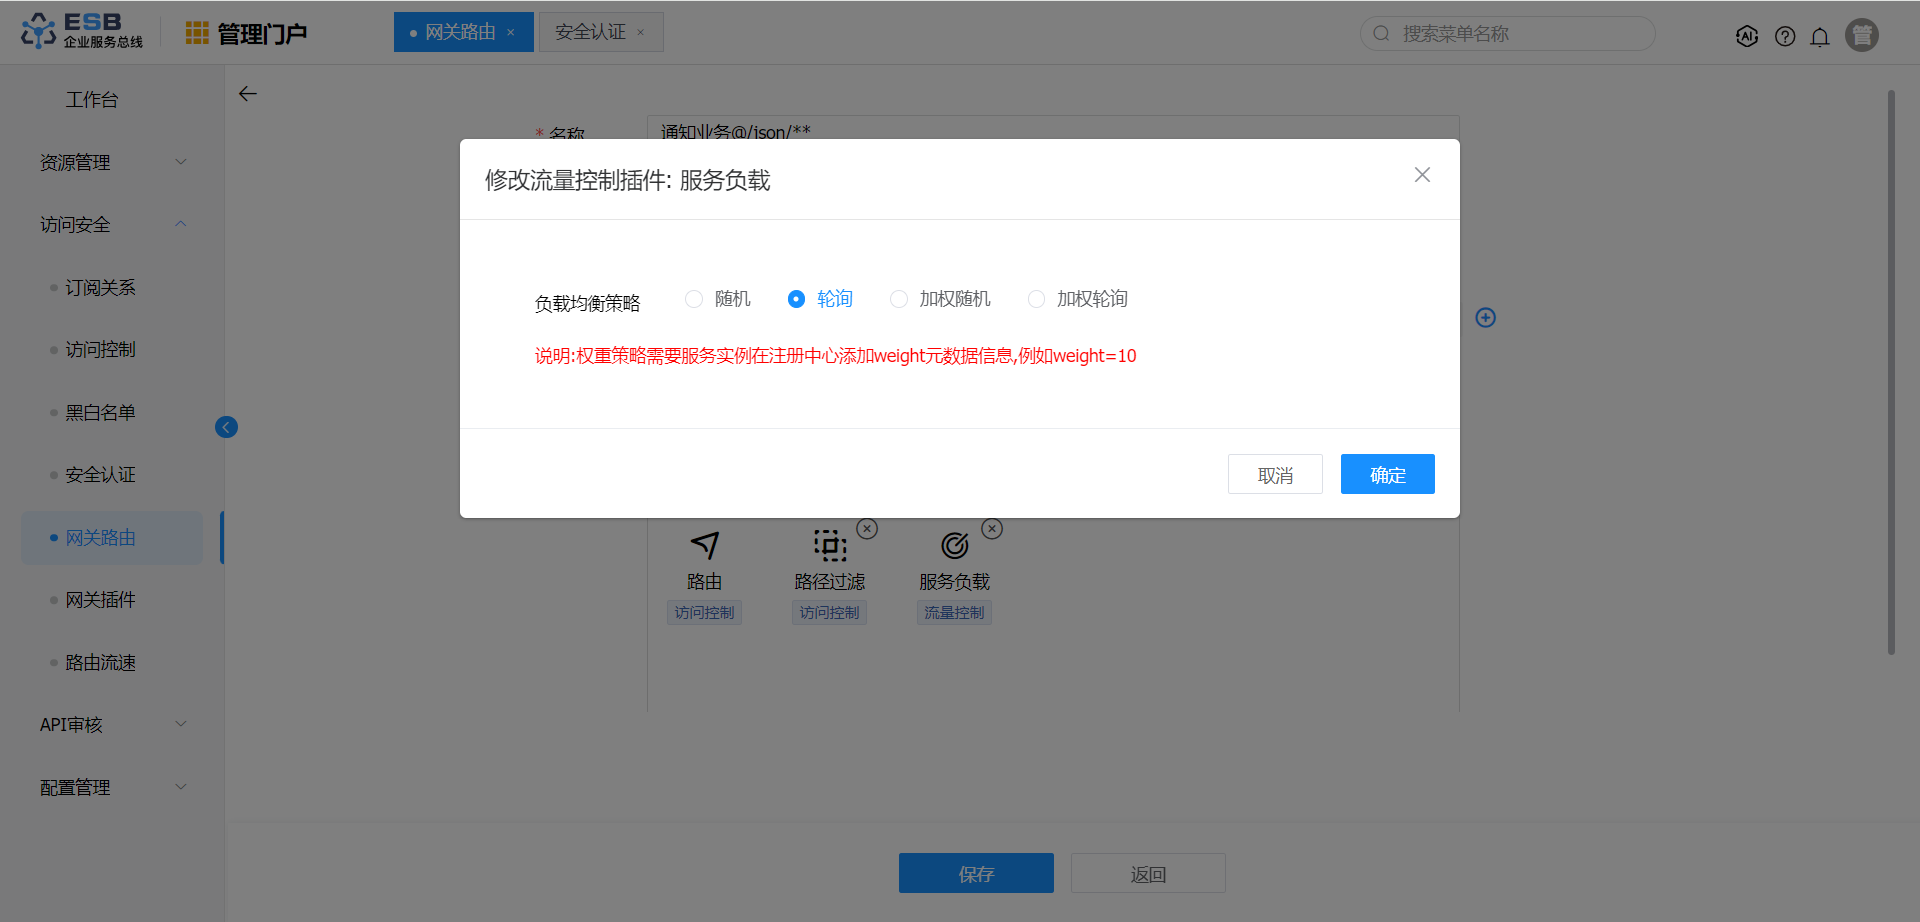Open the management portal grid icon
The height and width of the screenshot is (922, 1920).
coord(197,33)
